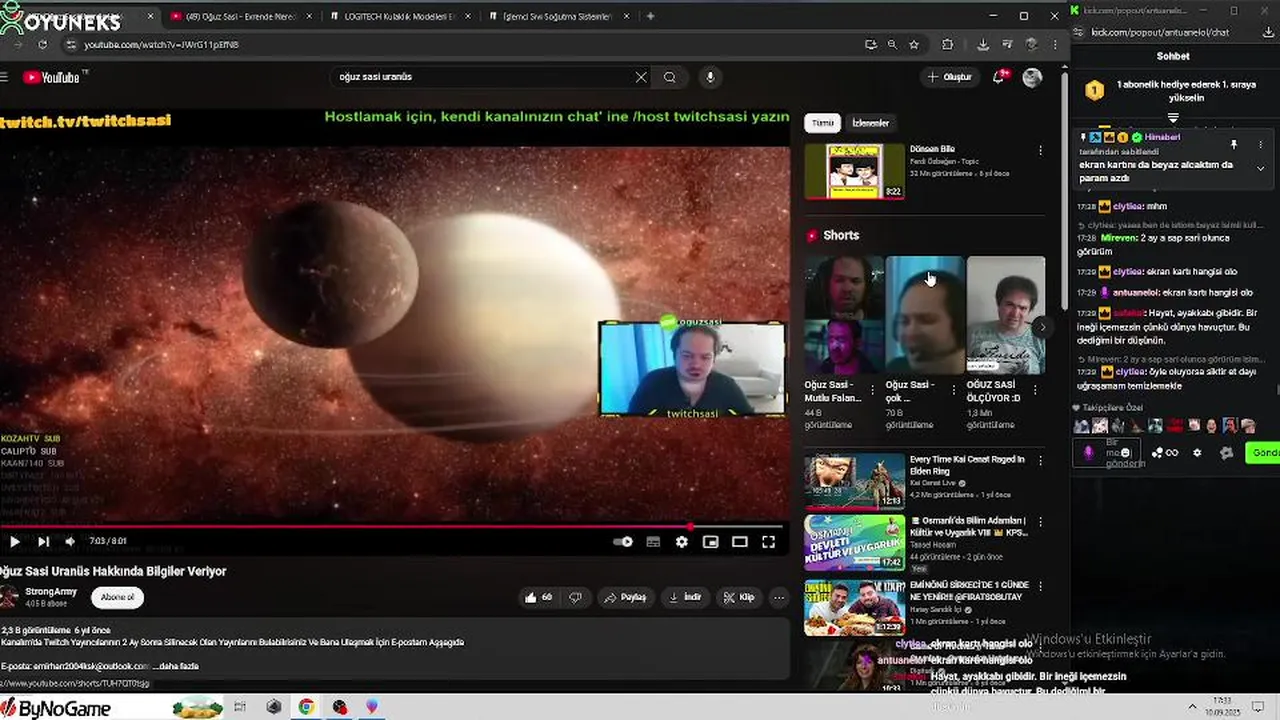This screenshot has height=720, width=1280.
Task: Open options for Oğuz Sasi - Mutlu short
Action: (x=872, y=389)
